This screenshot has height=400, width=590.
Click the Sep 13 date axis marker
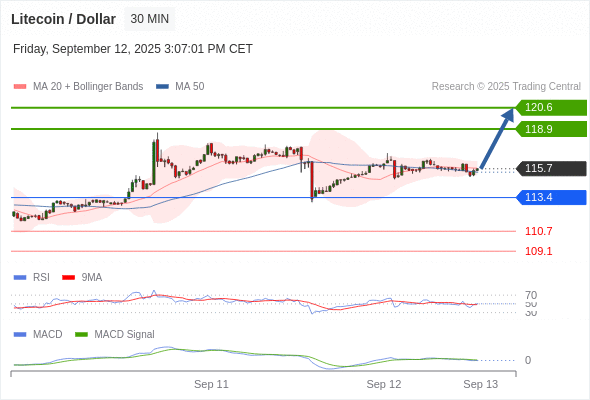click(481, 384)
